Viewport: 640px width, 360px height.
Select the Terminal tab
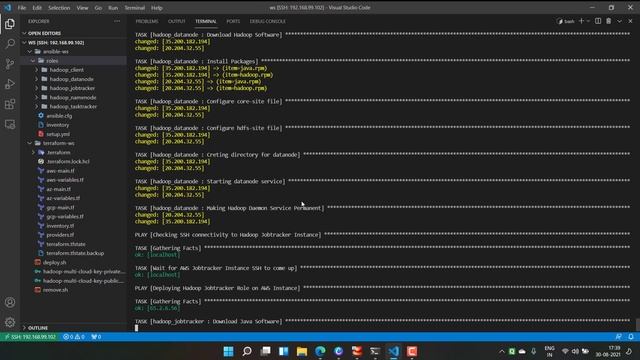tap(206, 21)
